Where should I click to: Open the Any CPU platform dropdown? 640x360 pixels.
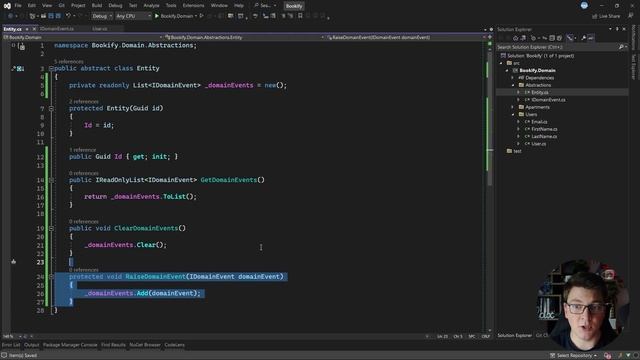[x=133, y=16]
